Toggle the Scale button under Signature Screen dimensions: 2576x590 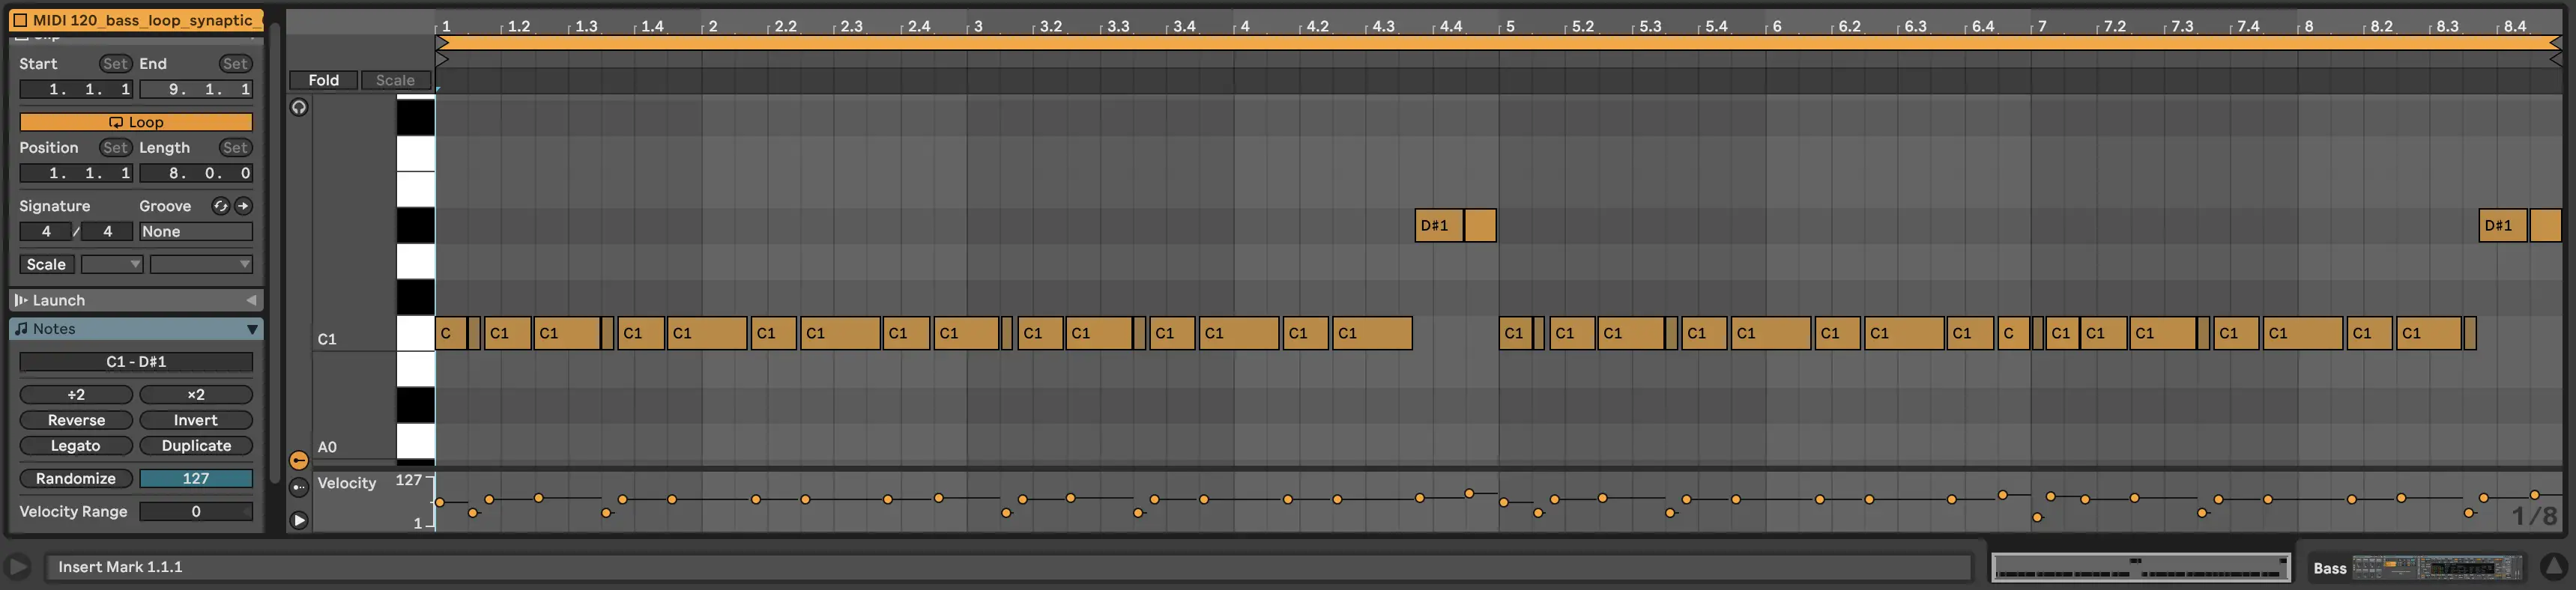pyautogui.click(x=46, y=264)
